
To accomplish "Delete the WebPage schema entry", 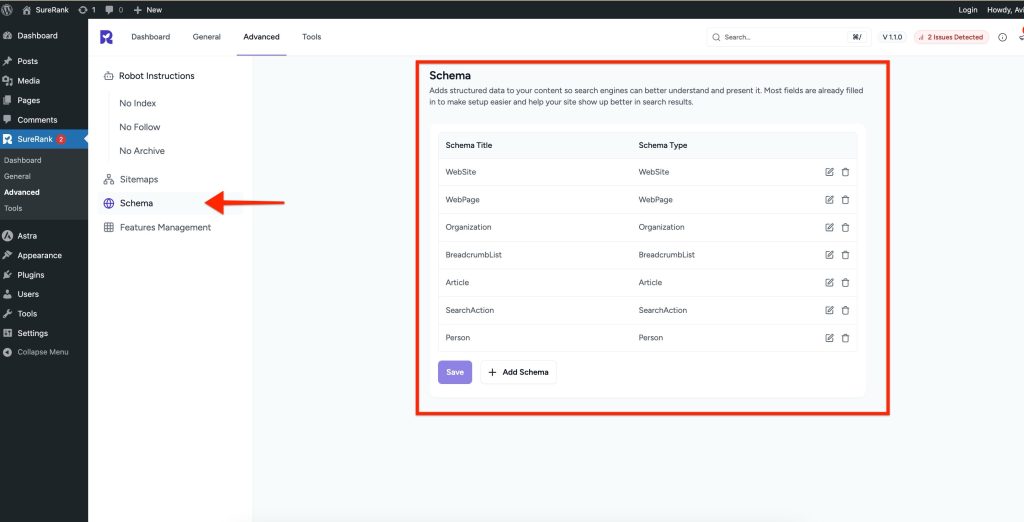I will click(845, 200).
